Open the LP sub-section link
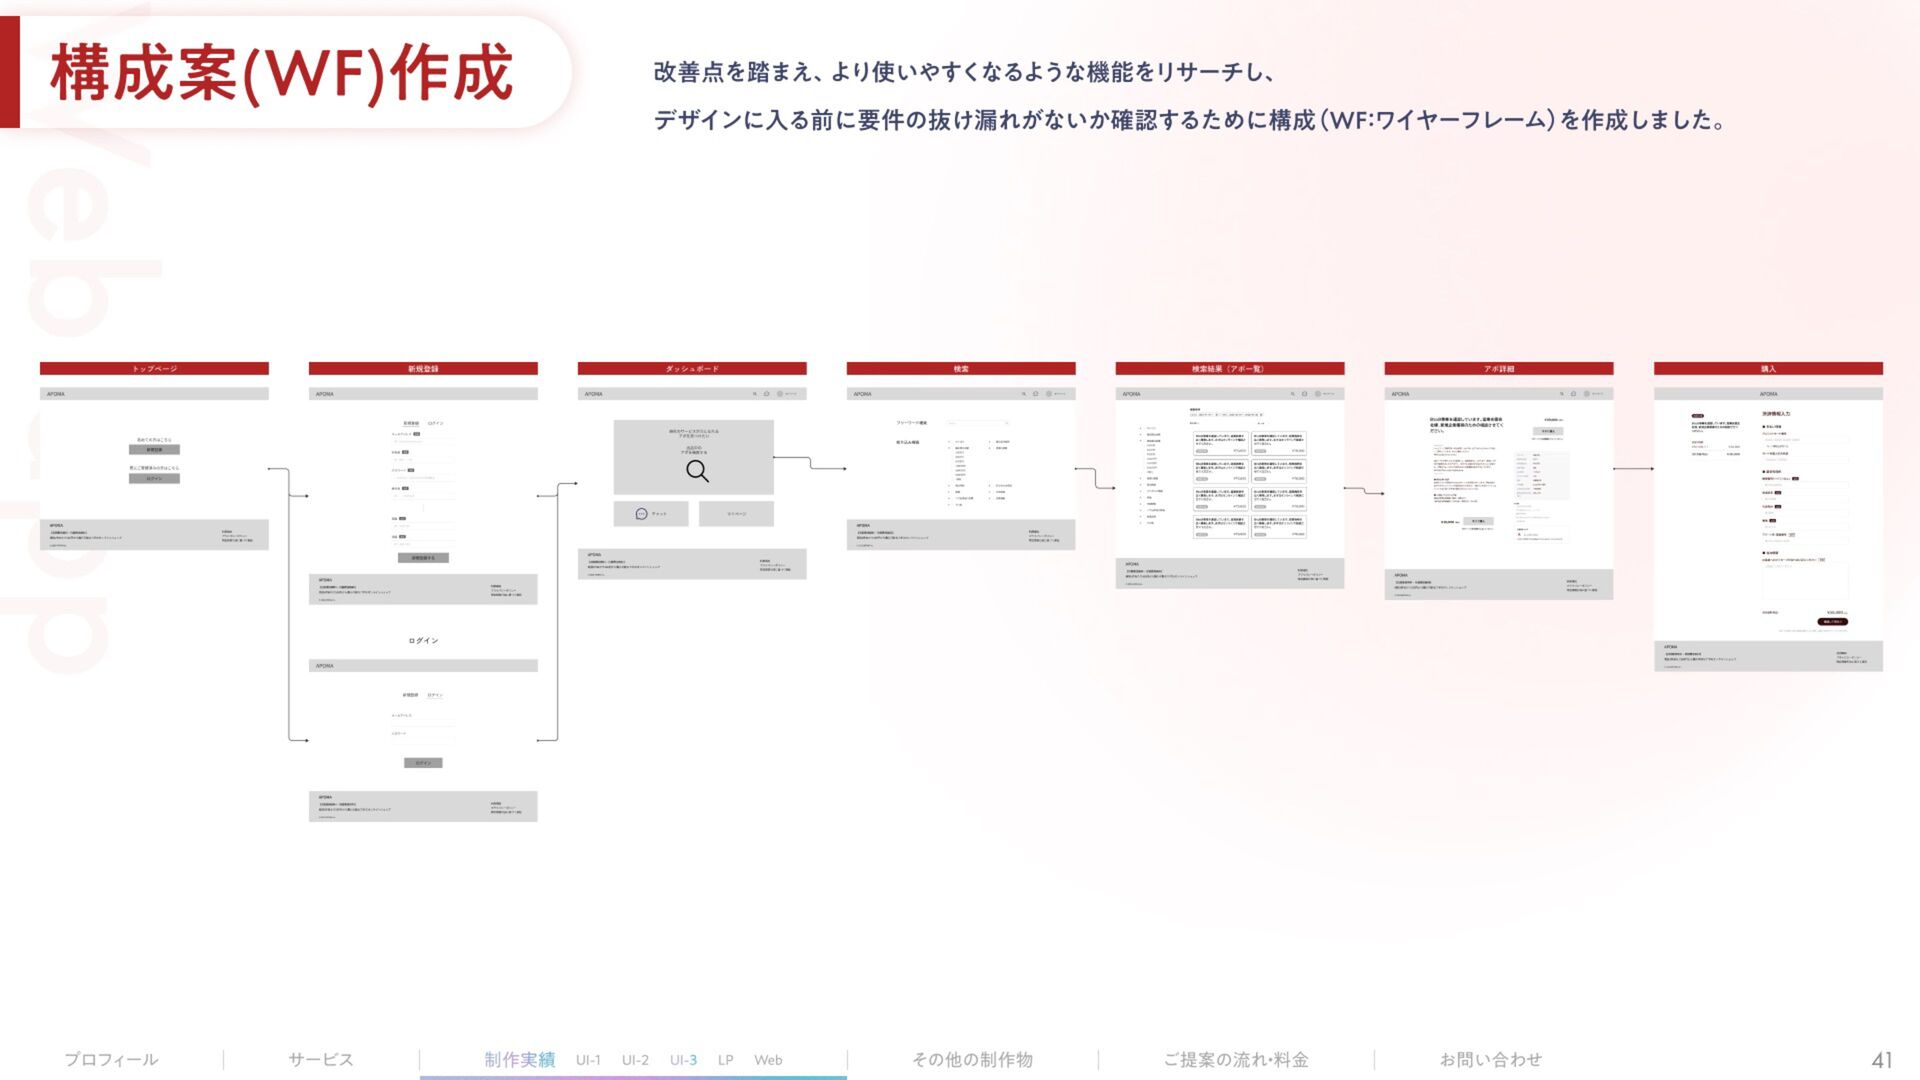Screen dimensions: 1920x1080 (x=725, y=1060)
